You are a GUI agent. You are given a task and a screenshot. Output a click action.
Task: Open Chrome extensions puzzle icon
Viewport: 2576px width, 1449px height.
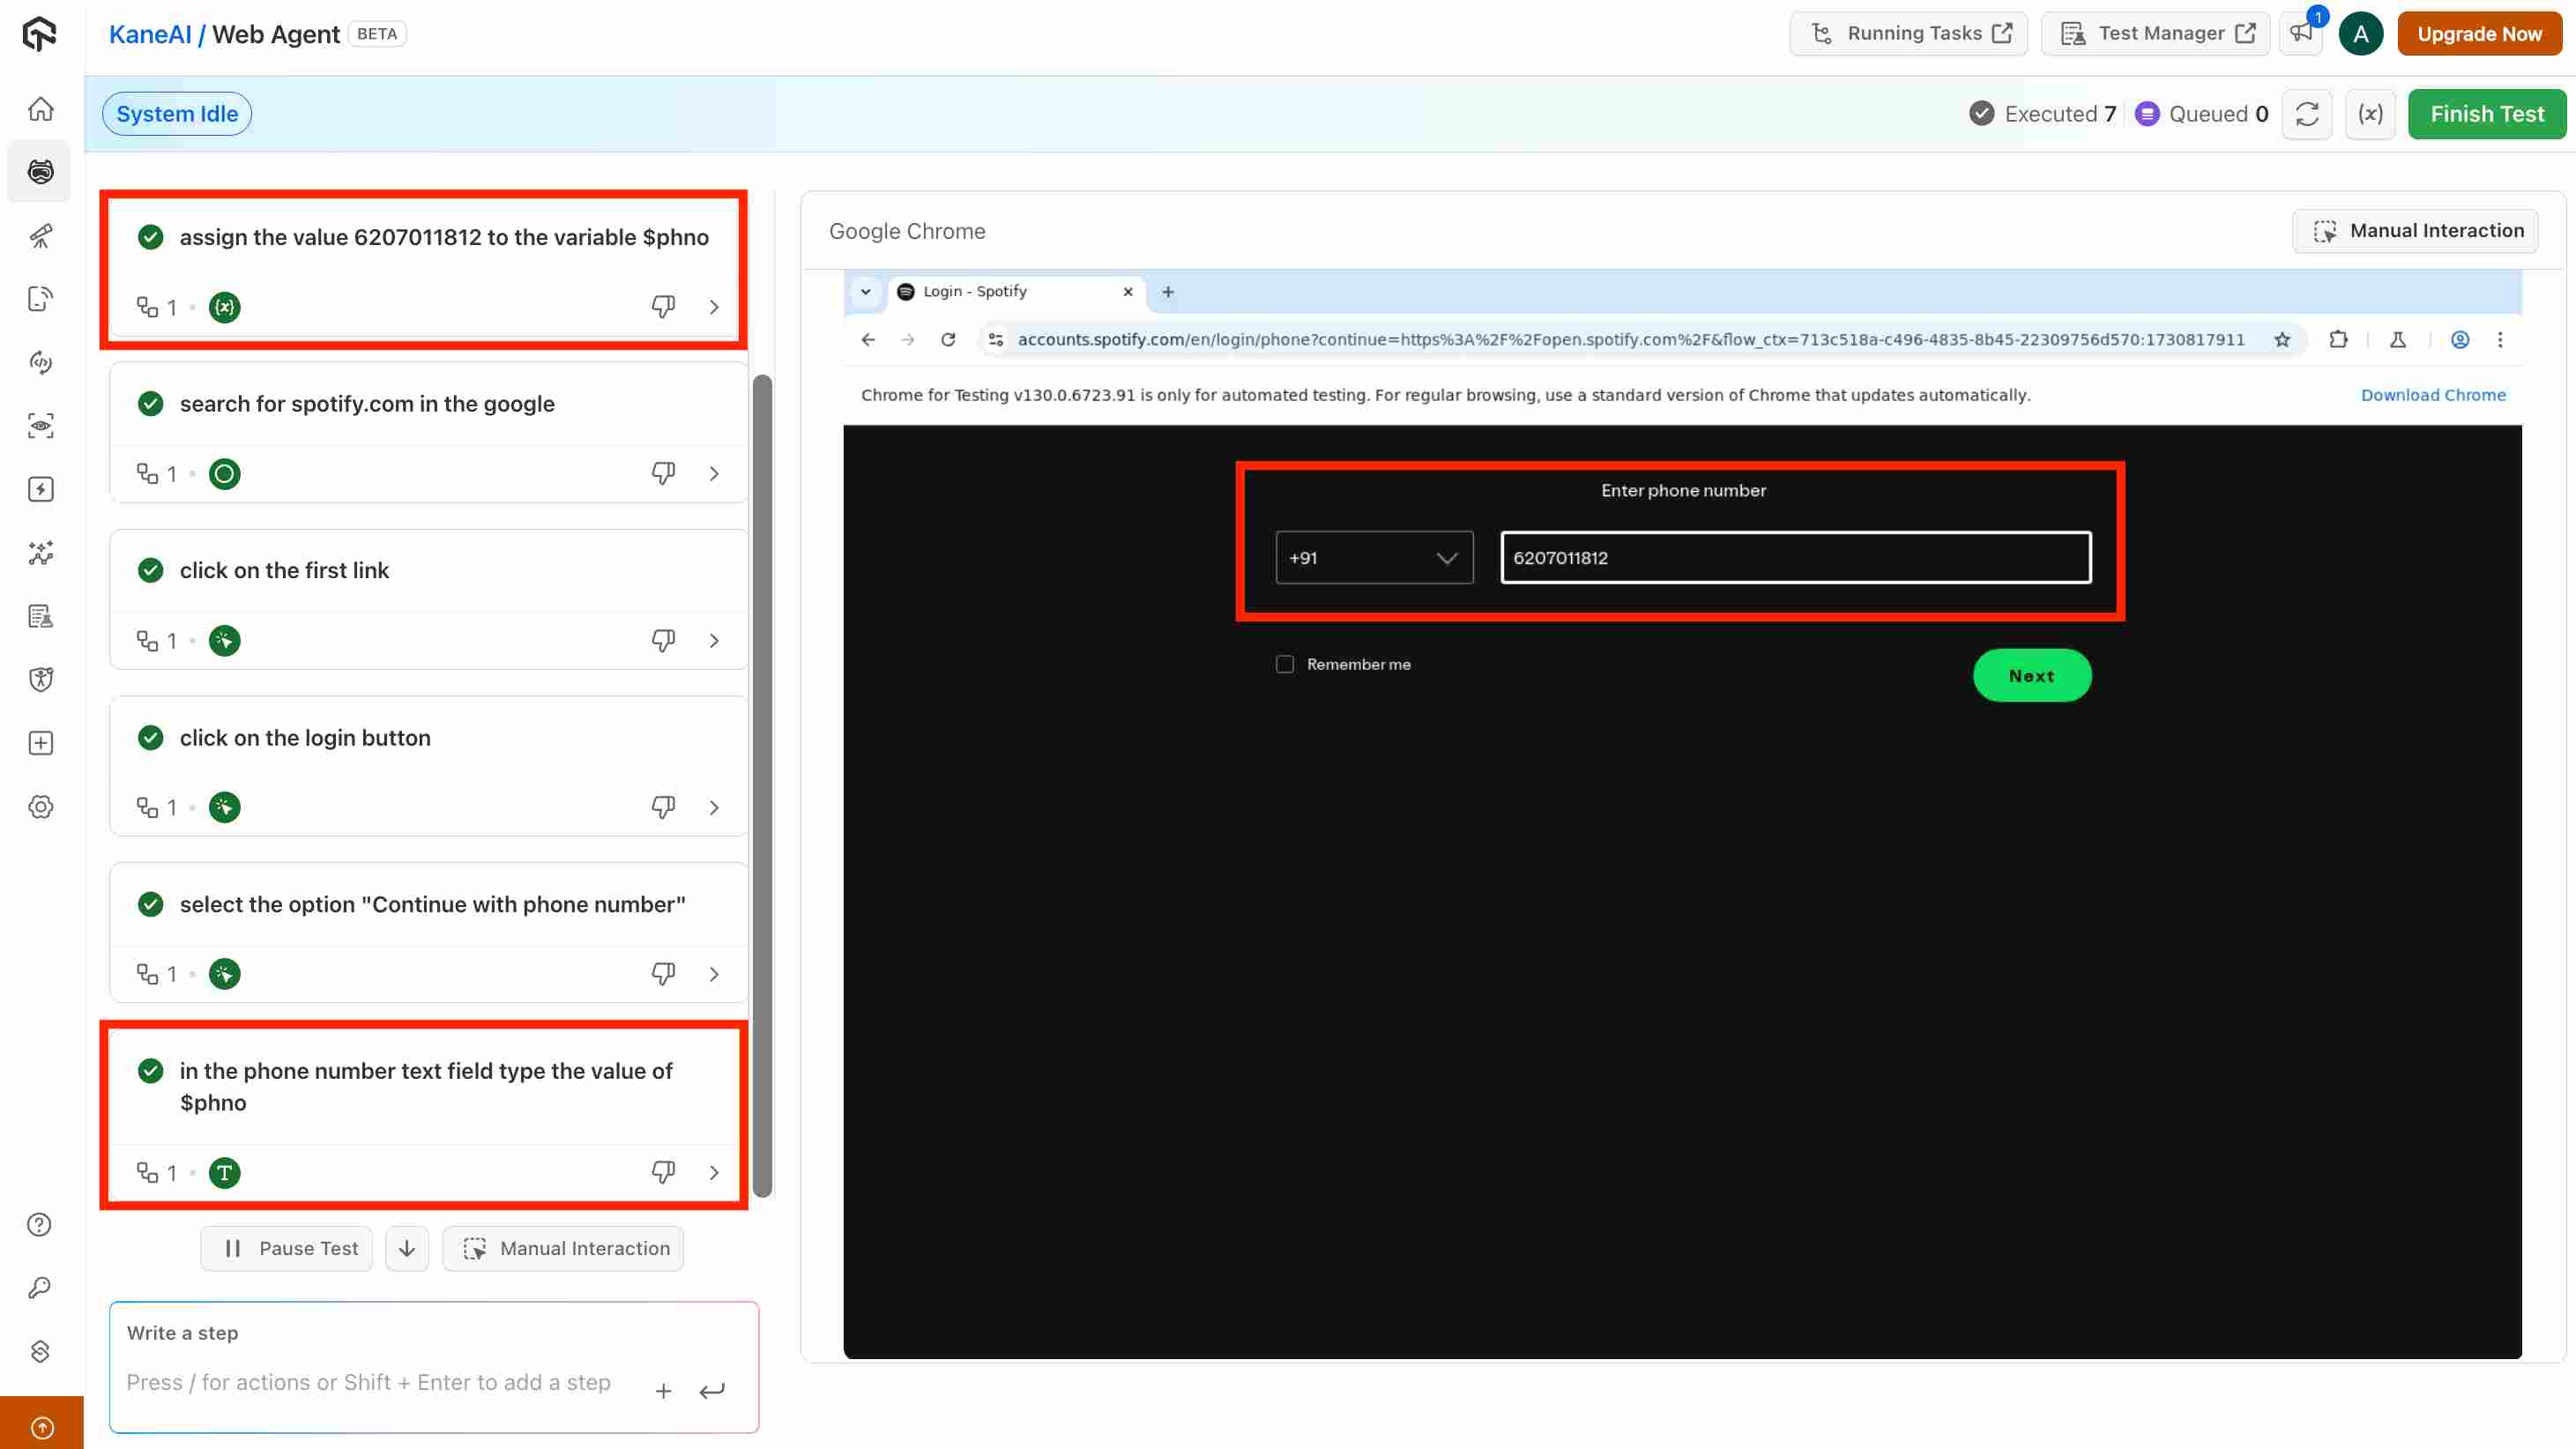[2338, 340]
